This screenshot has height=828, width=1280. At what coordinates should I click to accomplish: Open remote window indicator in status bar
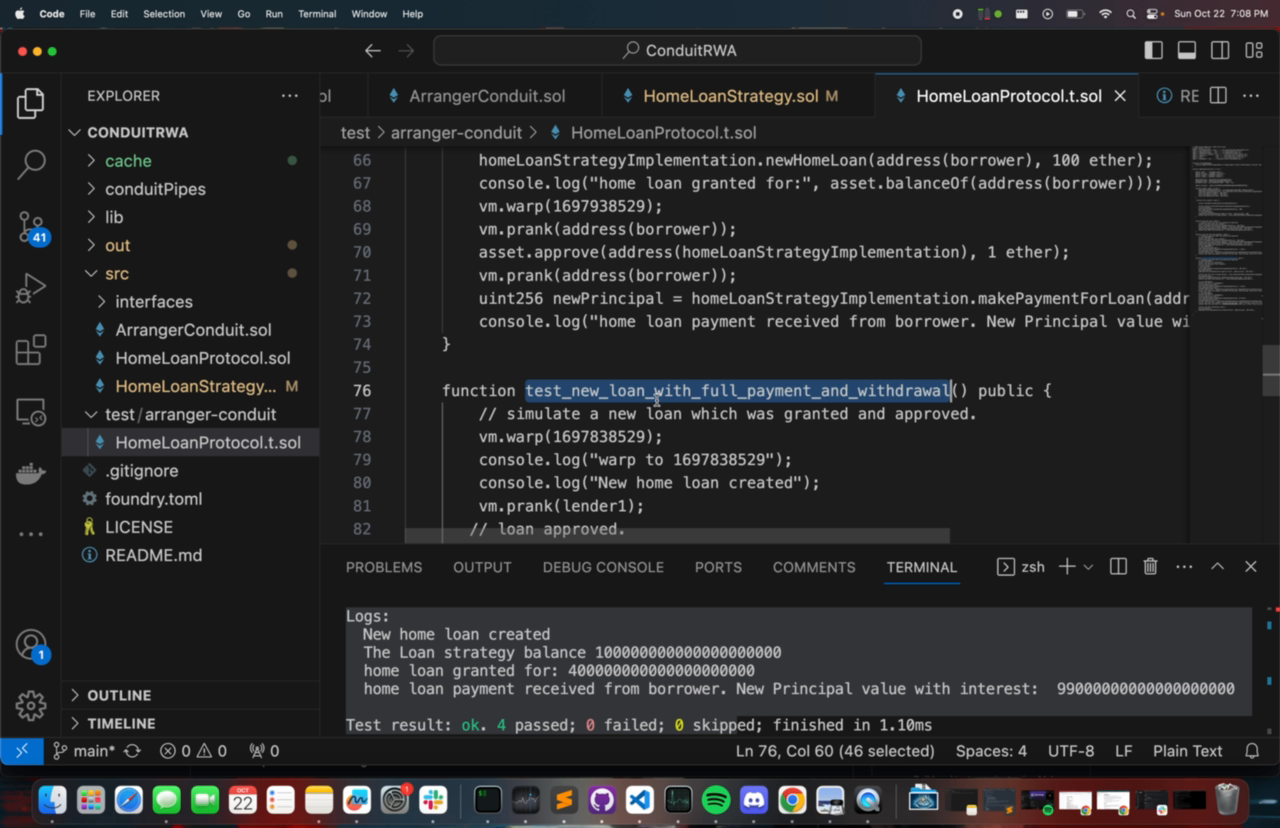21,751
